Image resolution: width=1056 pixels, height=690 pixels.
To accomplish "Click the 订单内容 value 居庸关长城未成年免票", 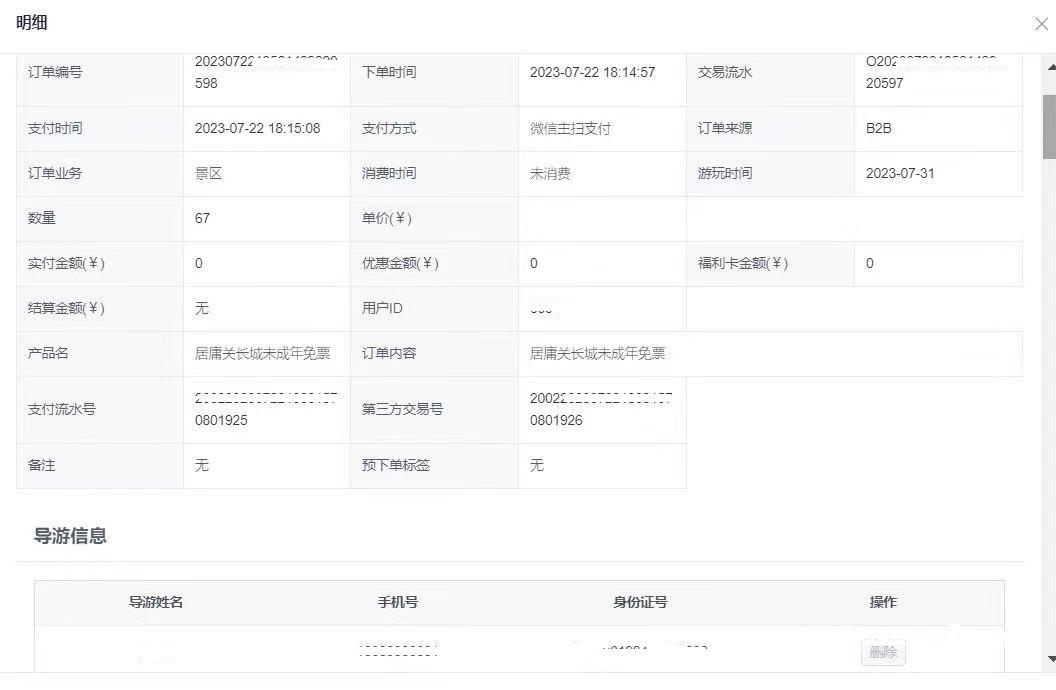I will pyautogui.click(x=597, y=353).
